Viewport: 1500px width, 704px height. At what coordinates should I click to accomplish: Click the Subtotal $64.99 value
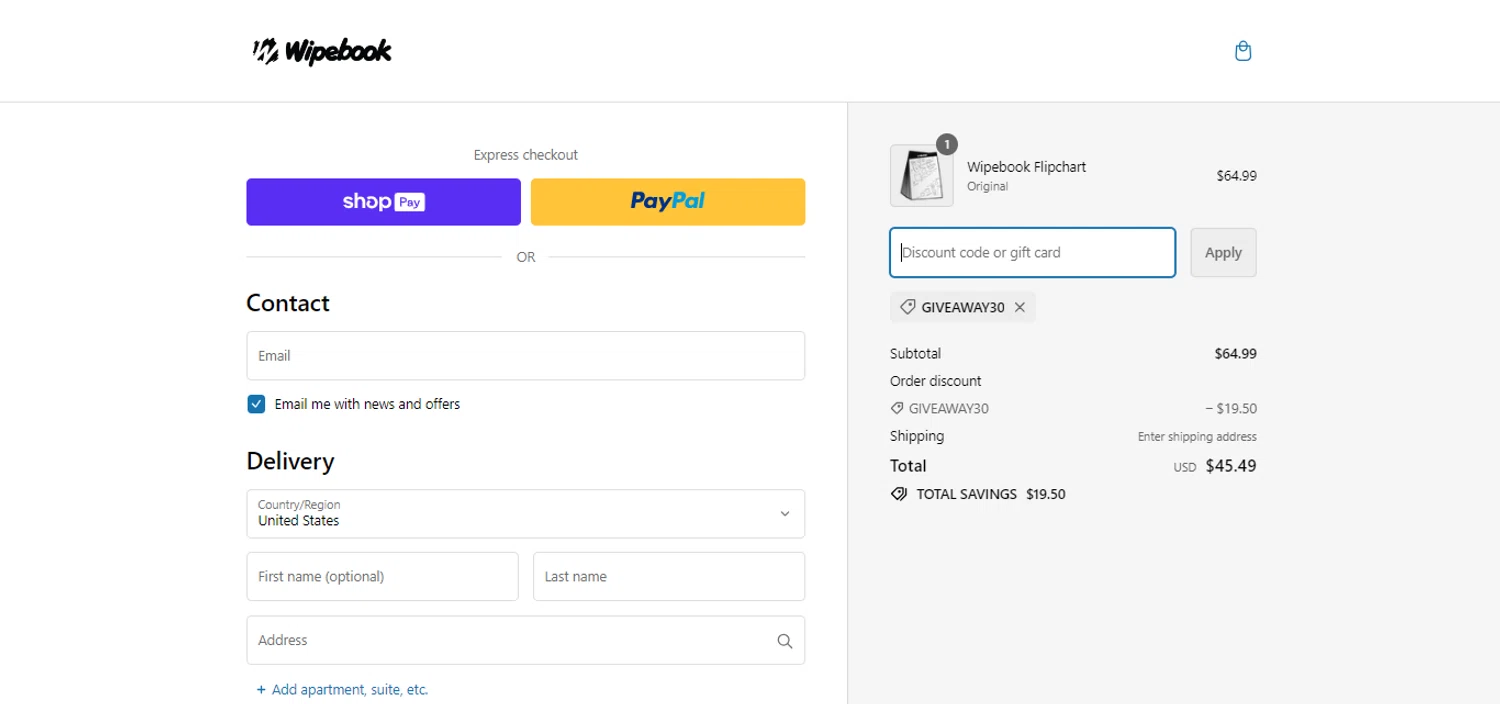click(x=1235, y=354)
